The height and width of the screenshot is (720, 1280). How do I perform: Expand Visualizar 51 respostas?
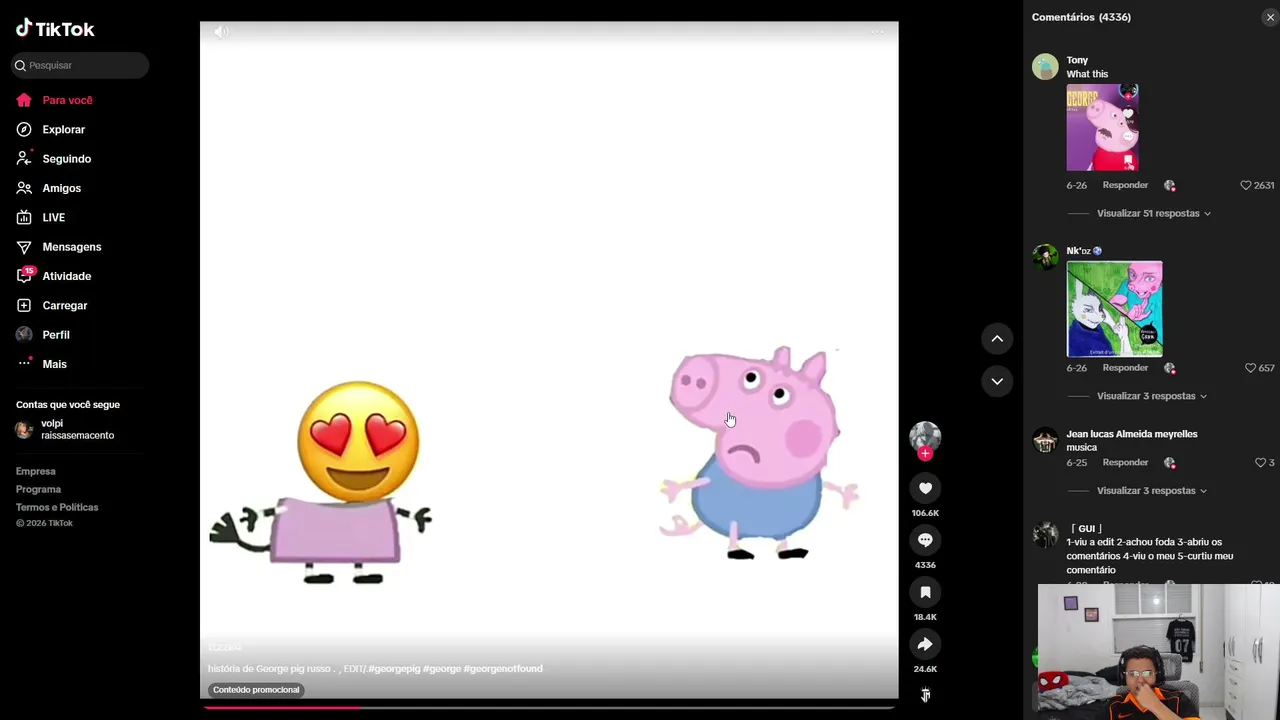click(x=1153, y=213)
